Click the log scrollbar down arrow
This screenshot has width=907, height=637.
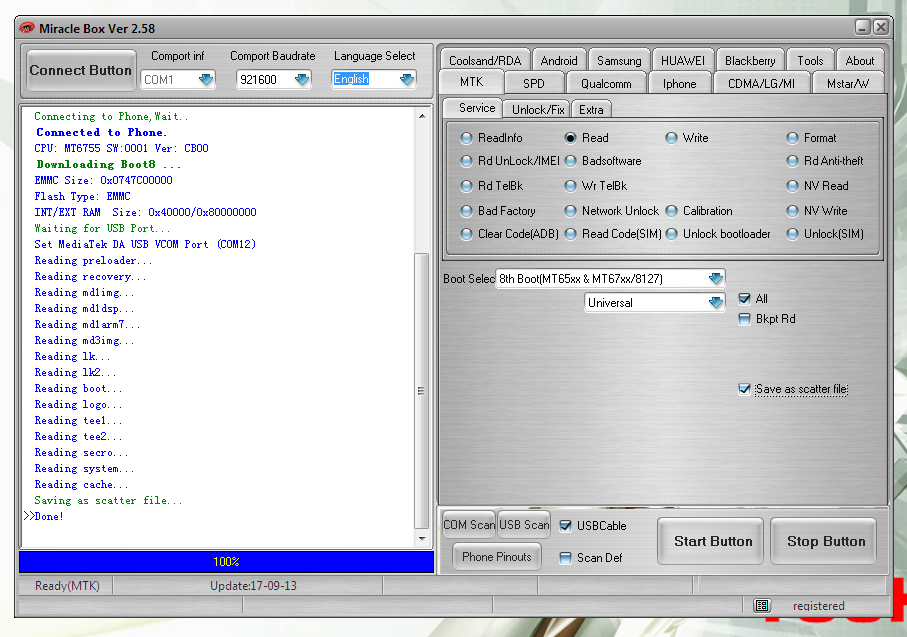pos(422,539)
